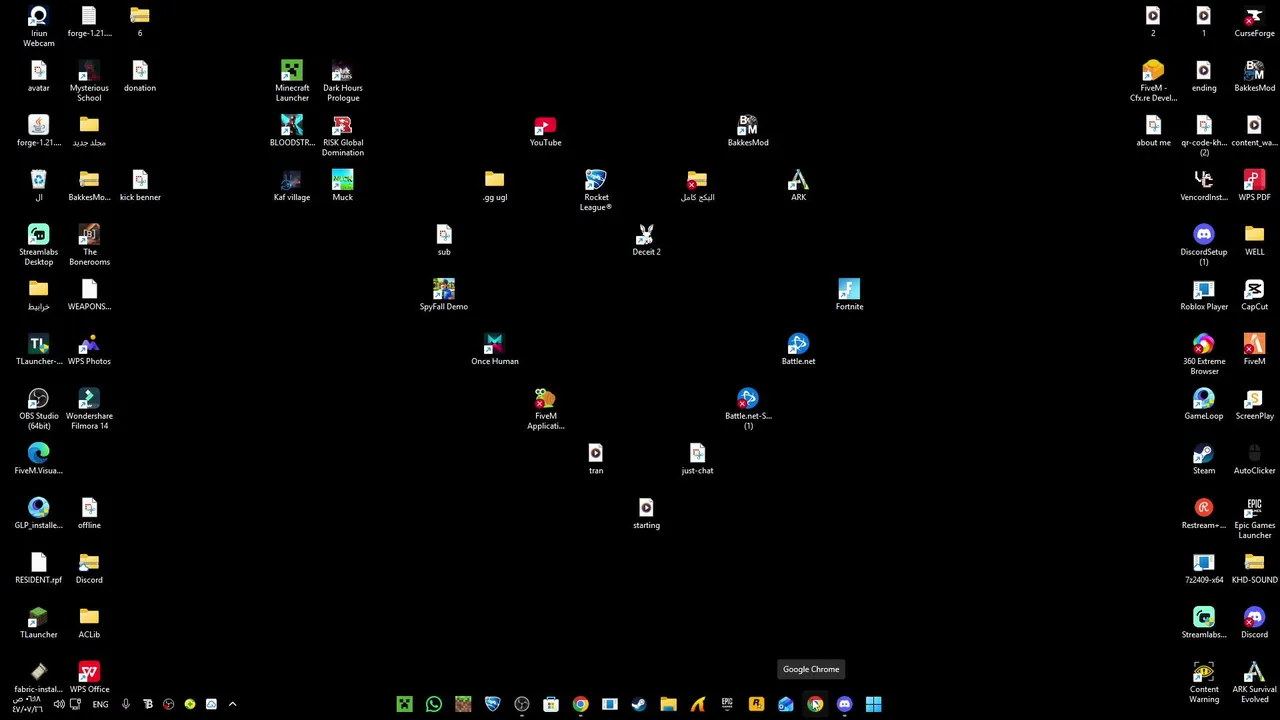Open the network status tray icon
The height and width of the screenshot is (720, 1280).
tap(75, 704)
